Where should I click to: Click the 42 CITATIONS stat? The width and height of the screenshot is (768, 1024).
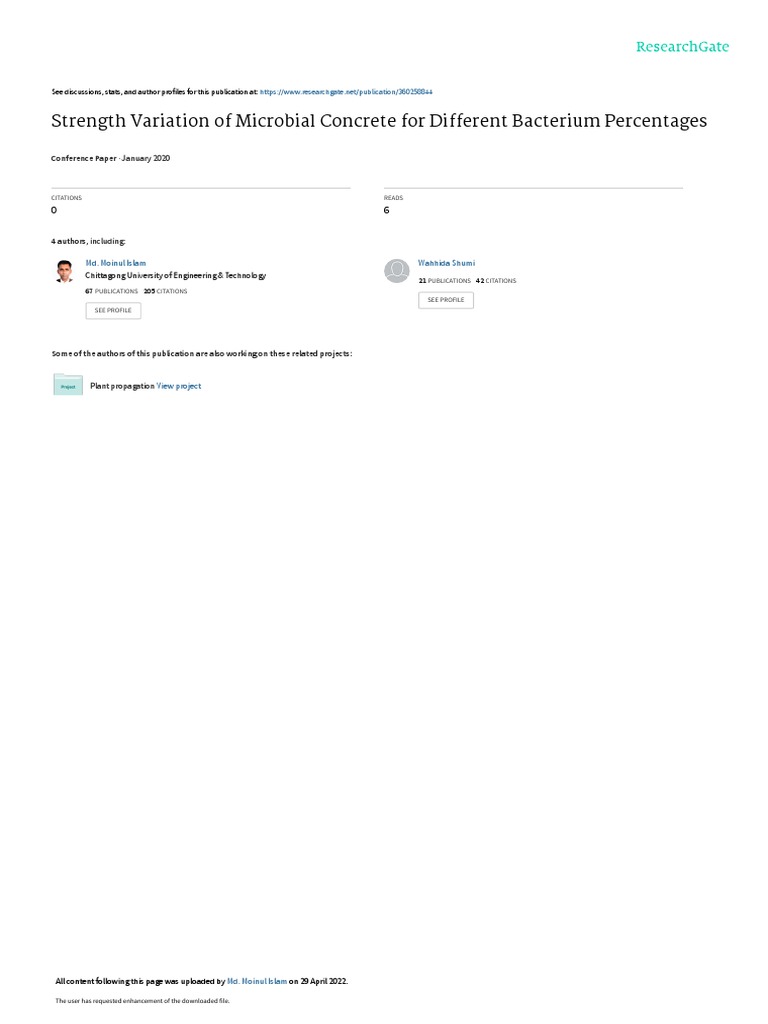[x=496, y=281]
